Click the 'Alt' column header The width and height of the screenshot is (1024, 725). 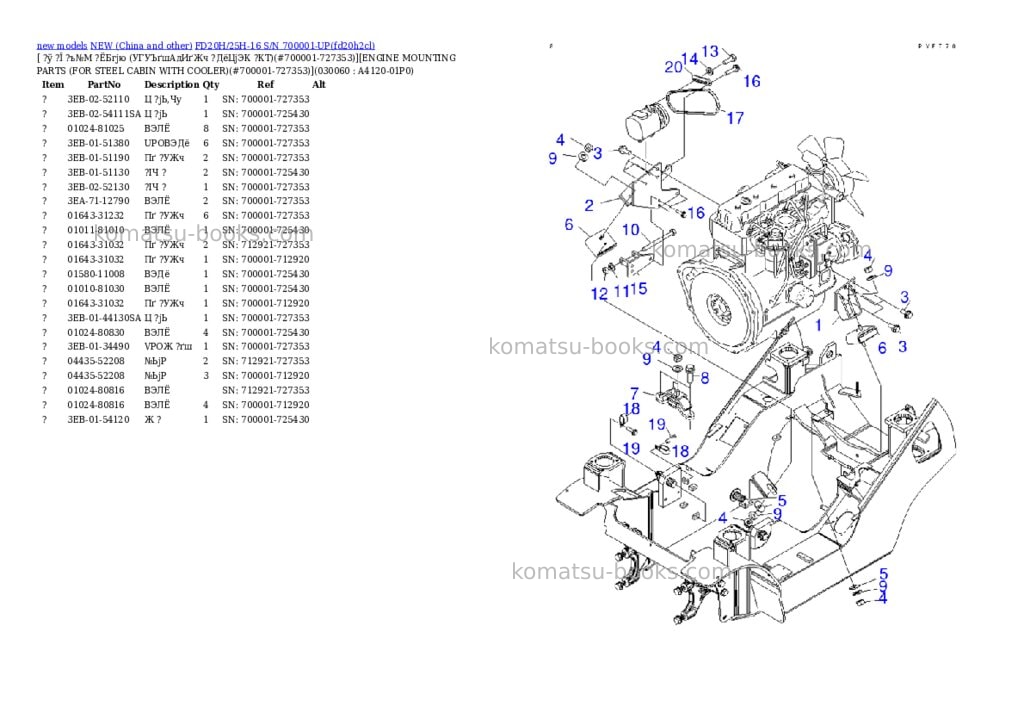(x=319, y=85)
